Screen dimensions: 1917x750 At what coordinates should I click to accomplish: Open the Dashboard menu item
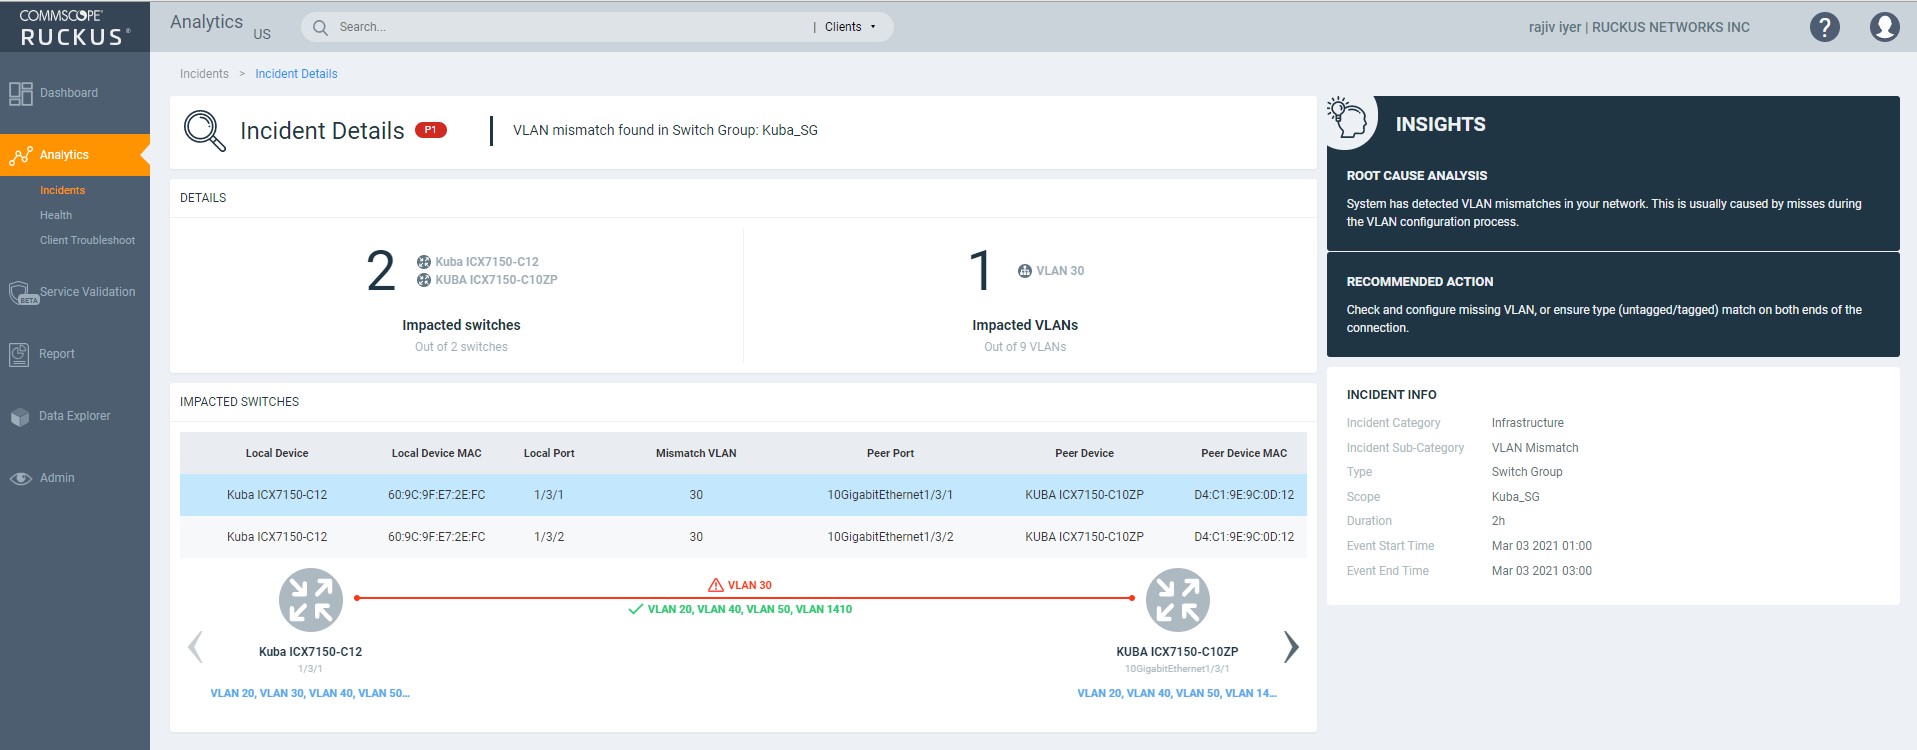tap(69, 93)
